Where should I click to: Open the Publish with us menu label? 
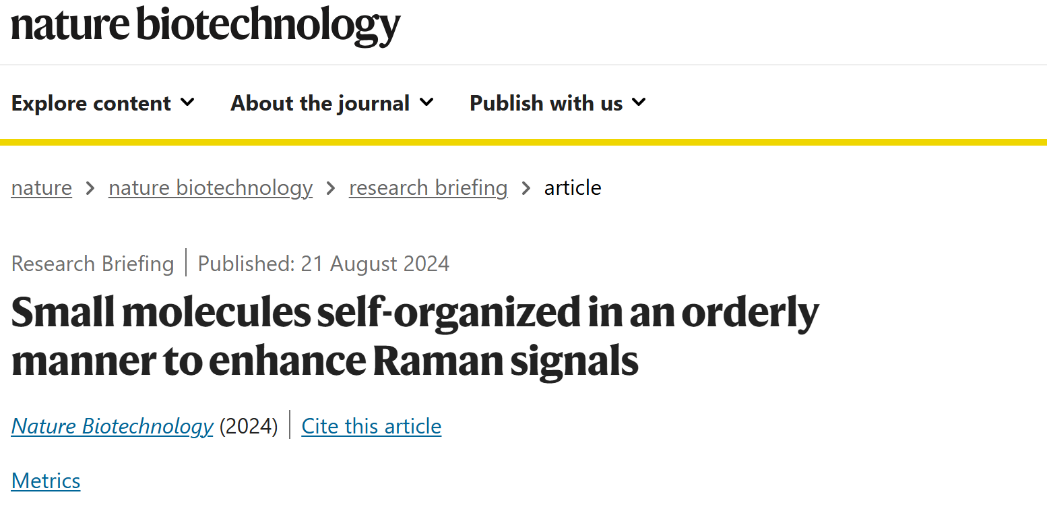point(546,104)
